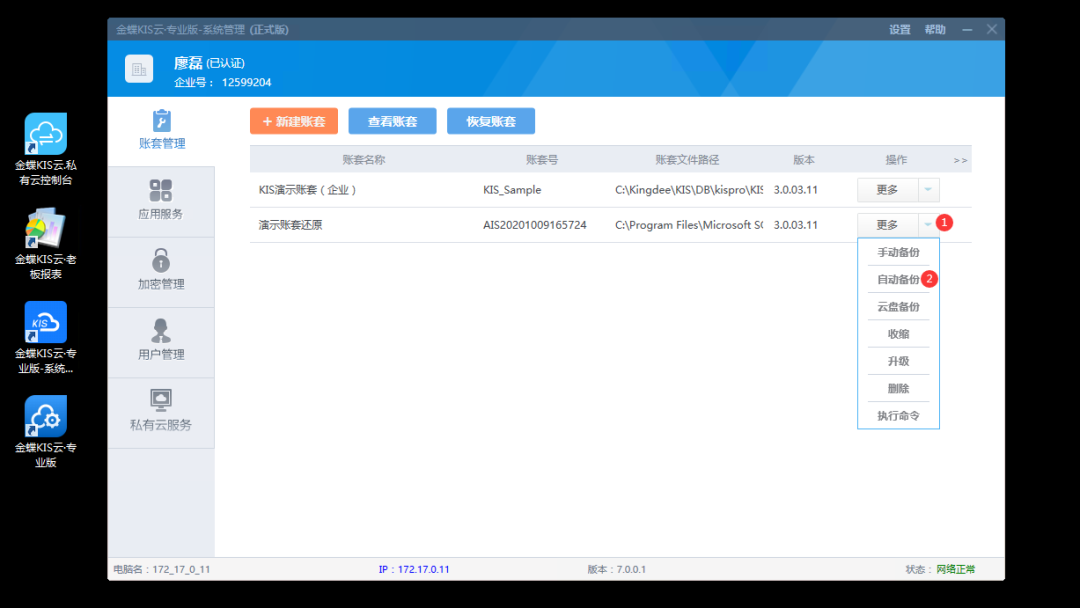The height and width of the screenshot is (608, 1080).
Task: Click the 版本：7.0.0.1 status text
Action: (x=616, y=569)
